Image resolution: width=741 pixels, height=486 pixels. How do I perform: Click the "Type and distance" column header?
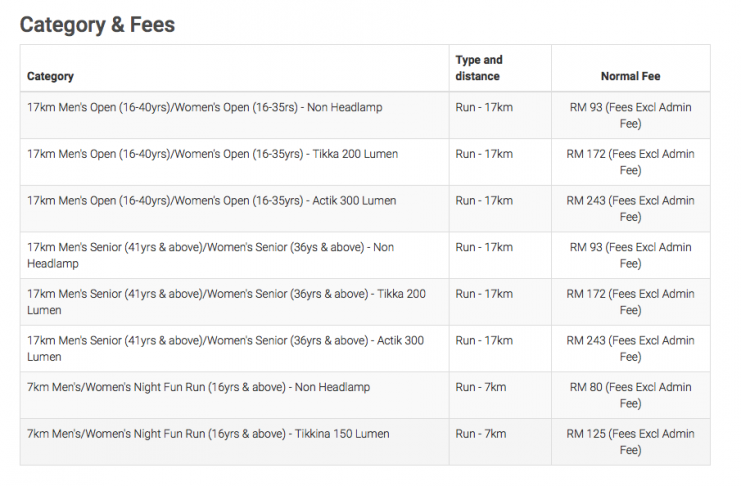[x=479, y=68]
